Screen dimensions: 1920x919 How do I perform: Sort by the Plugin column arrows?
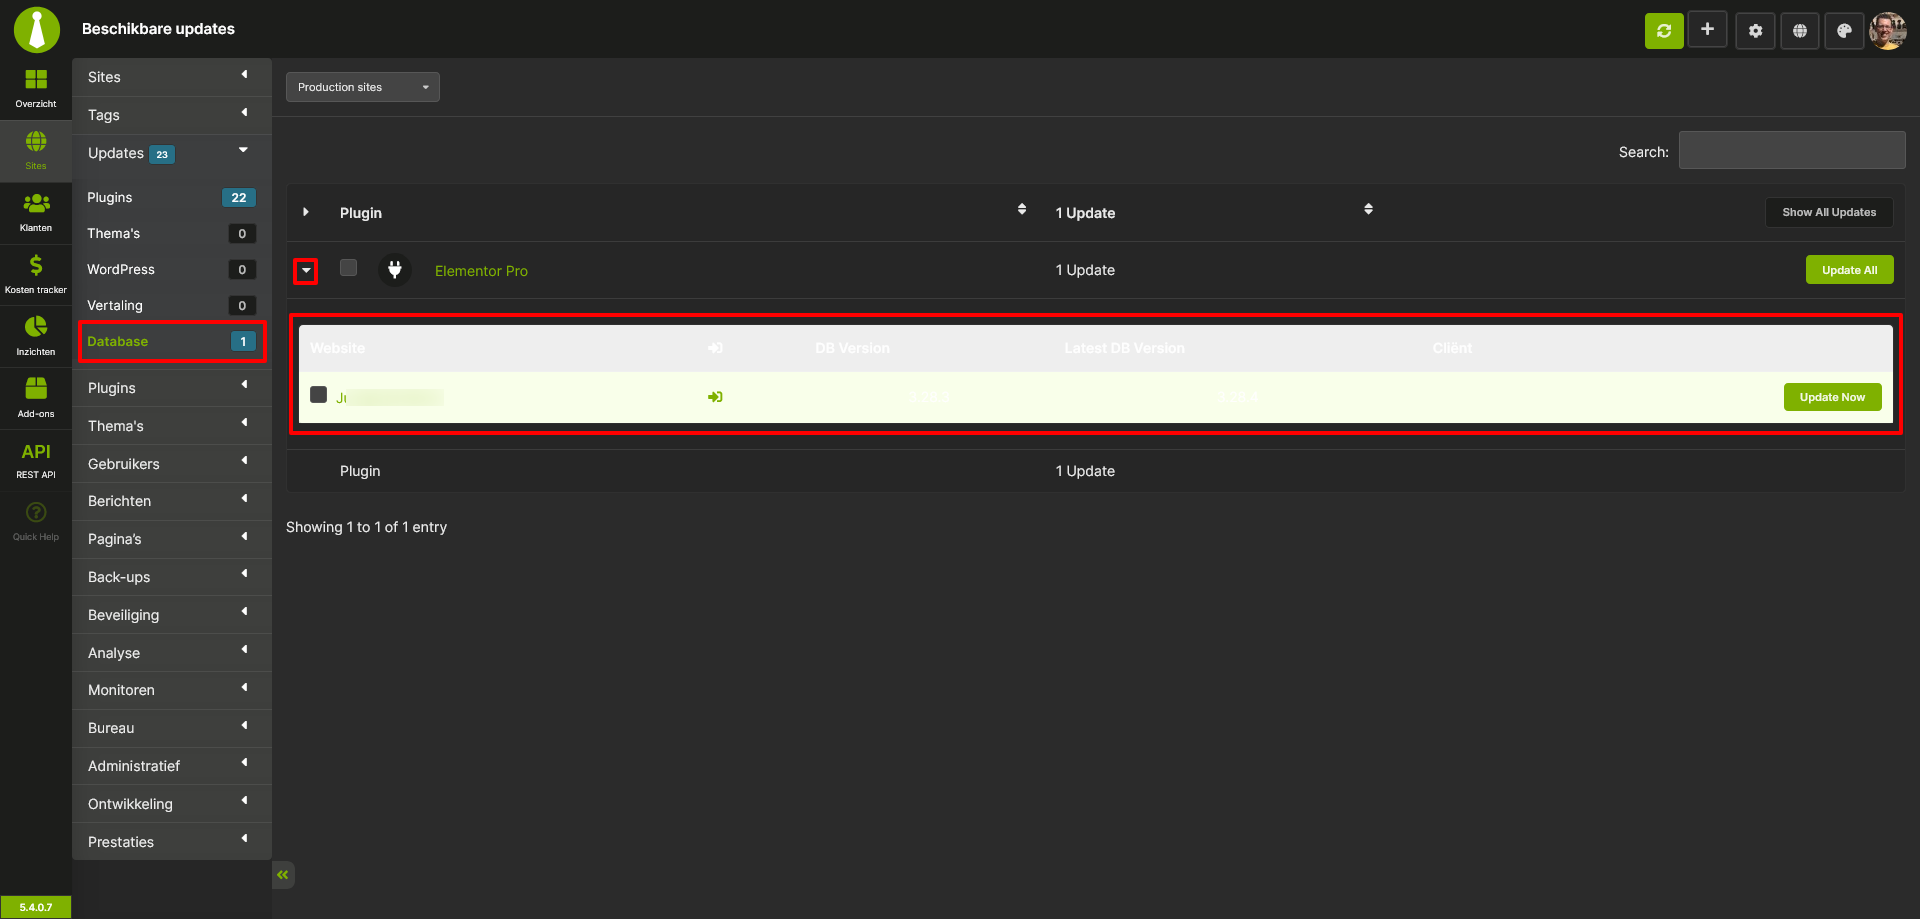[1022, 209]
